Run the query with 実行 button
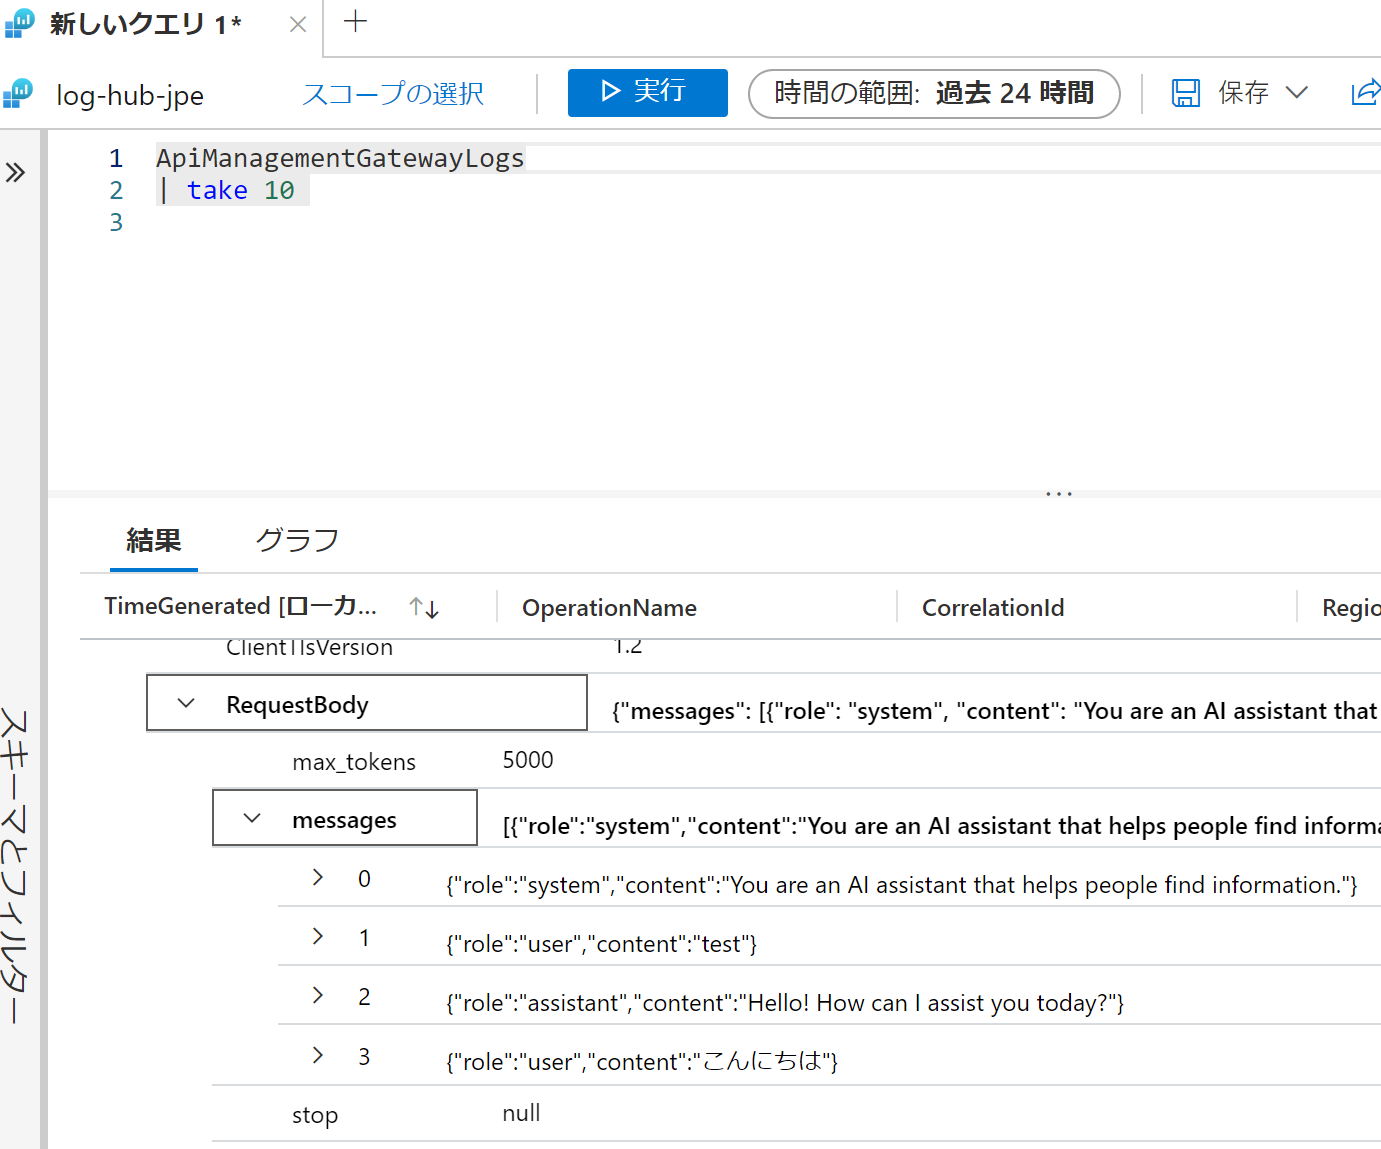 [647, 92]
